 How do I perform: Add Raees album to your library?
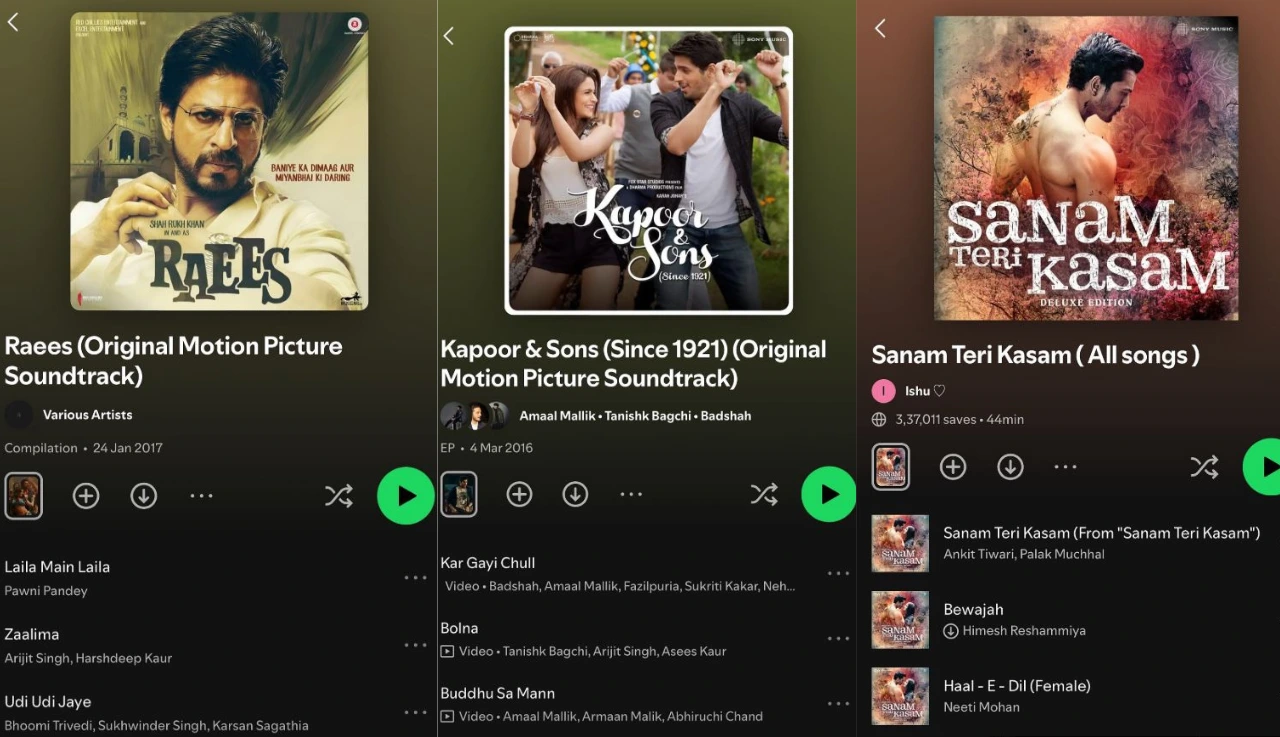coord(86,496)
